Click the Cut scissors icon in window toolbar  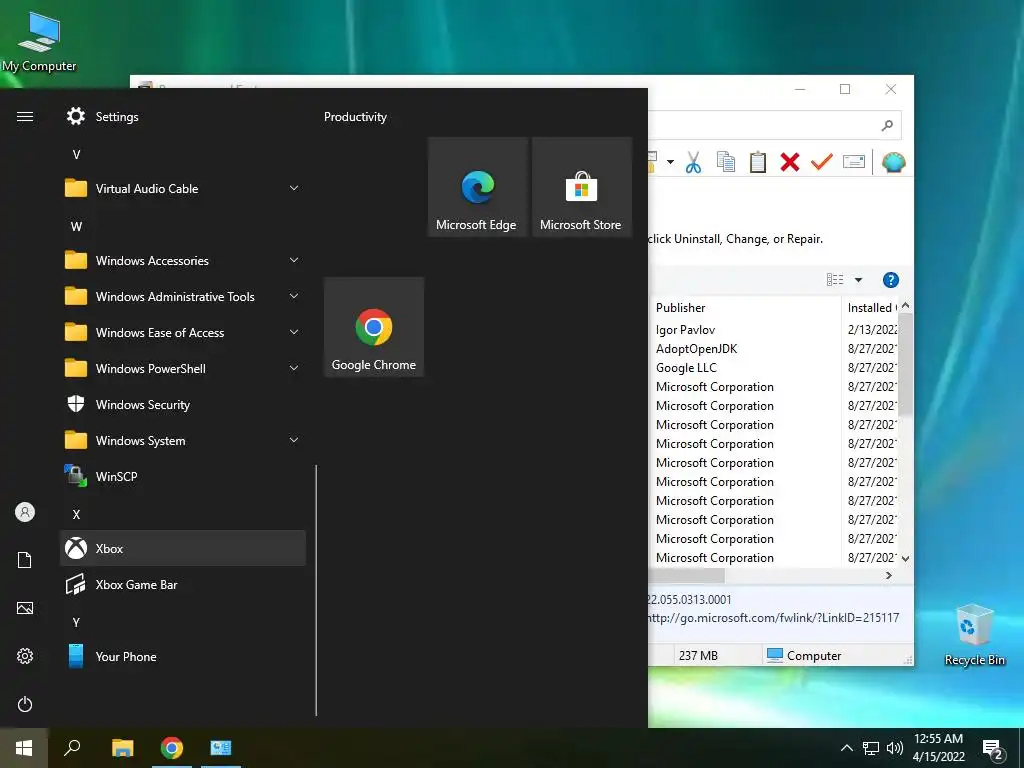click(x=694, y=162)
